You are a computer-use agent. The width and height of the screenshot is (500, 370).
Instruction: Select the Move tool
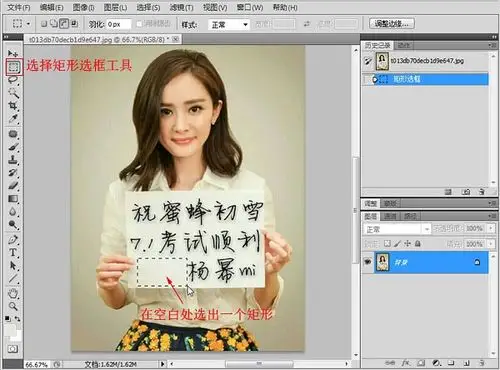13,53
